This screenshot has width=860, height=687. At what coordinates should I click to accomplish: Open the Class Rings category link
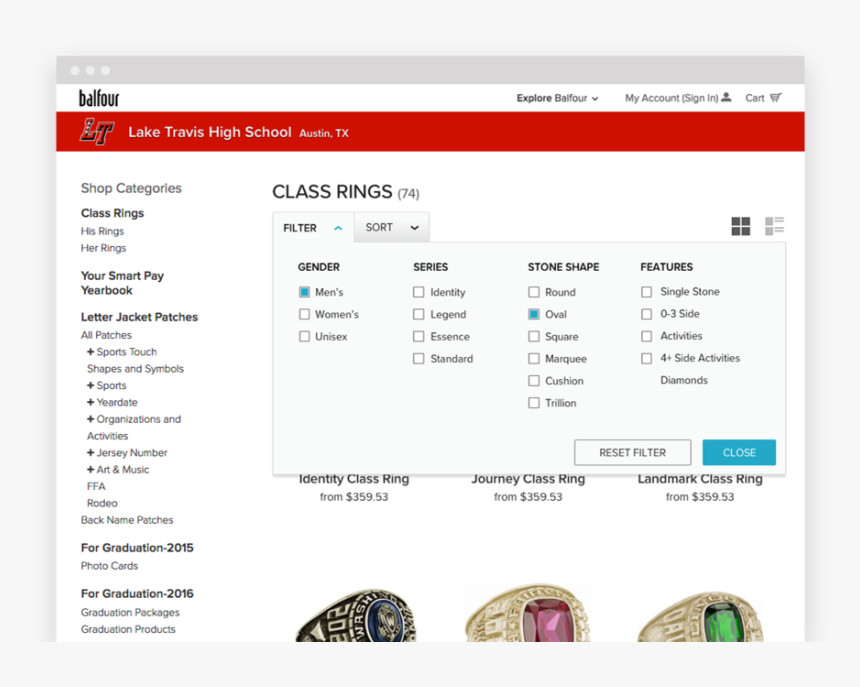pyautogui.click(x=112, y=213)
